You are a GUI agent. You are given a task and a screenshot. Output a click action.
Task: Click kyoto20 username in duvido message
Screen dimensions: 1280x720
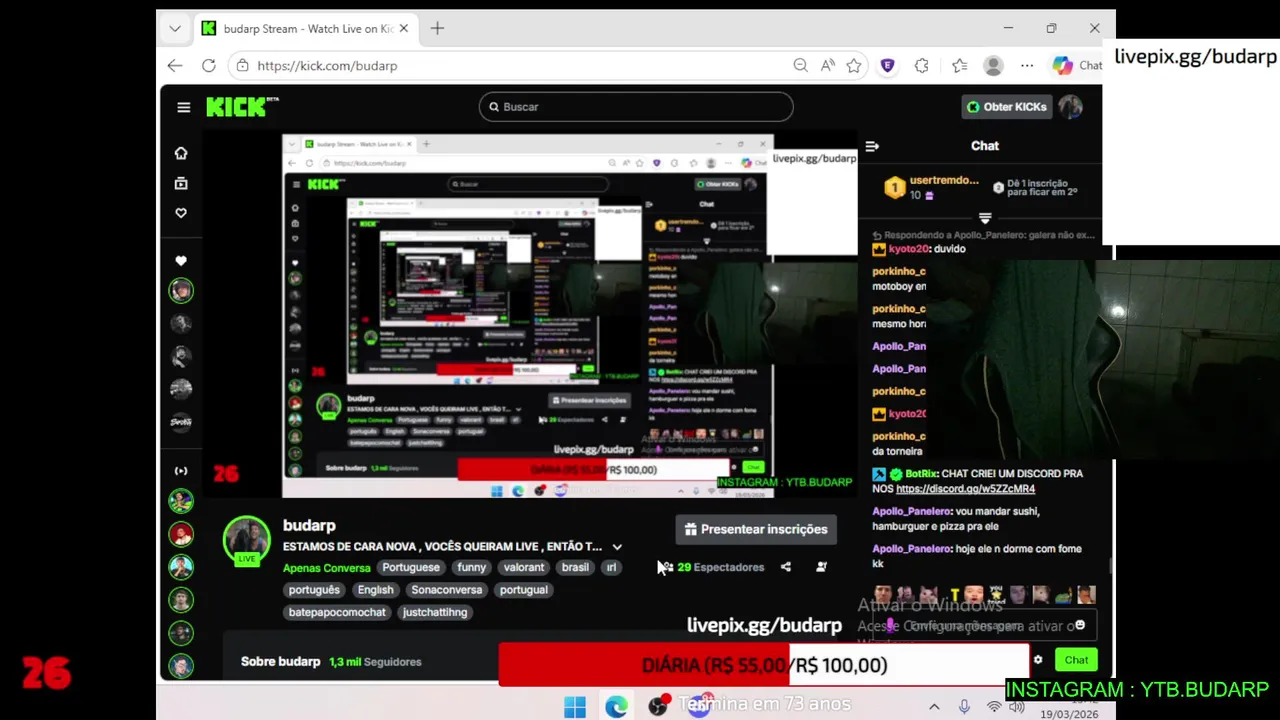click(x=909, y=249)
